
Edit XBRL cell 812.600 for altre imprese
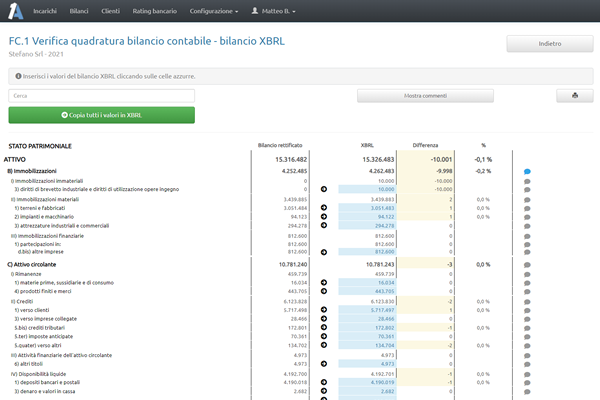(367, 252)
